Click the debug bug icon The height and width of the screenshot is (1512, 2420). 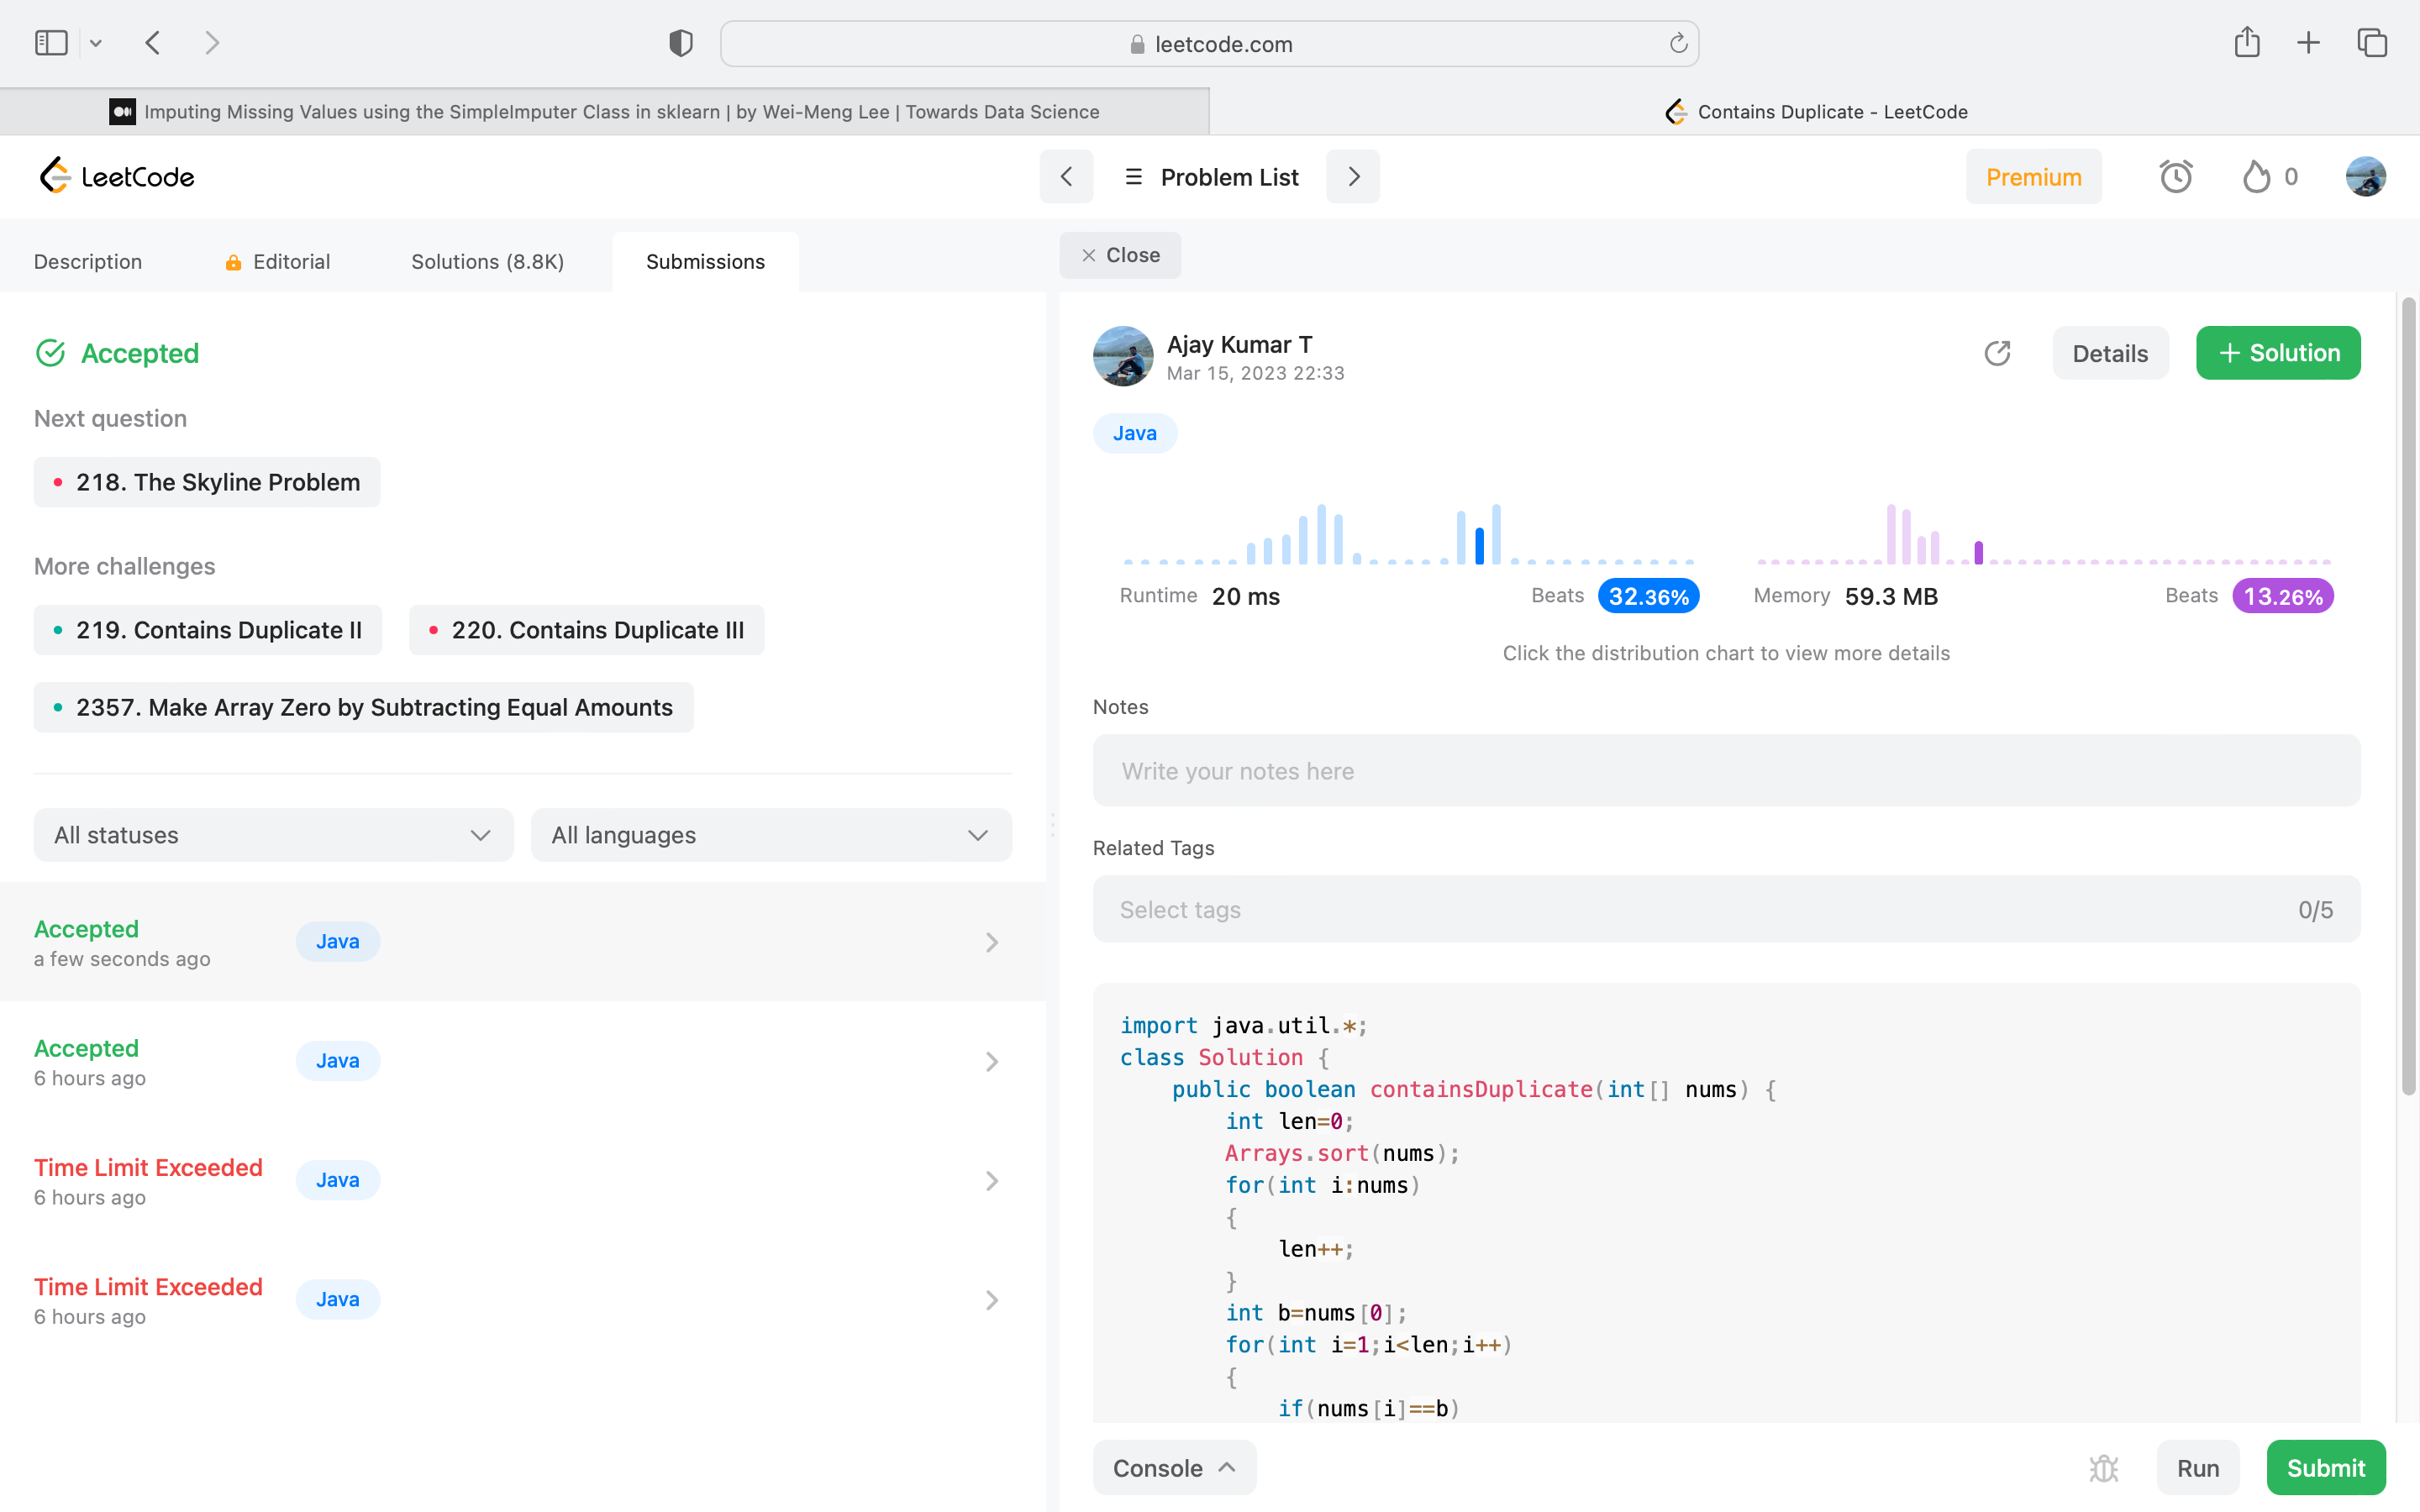[x=2104, y=1467]
